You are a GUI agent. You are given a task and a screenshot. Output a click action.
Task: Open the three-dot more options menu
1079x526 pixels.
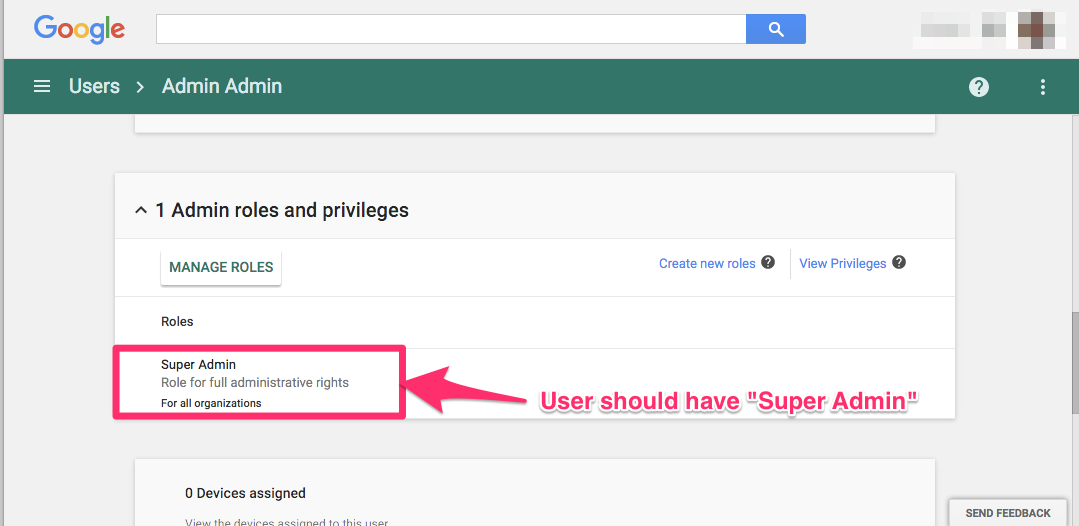1043,87
